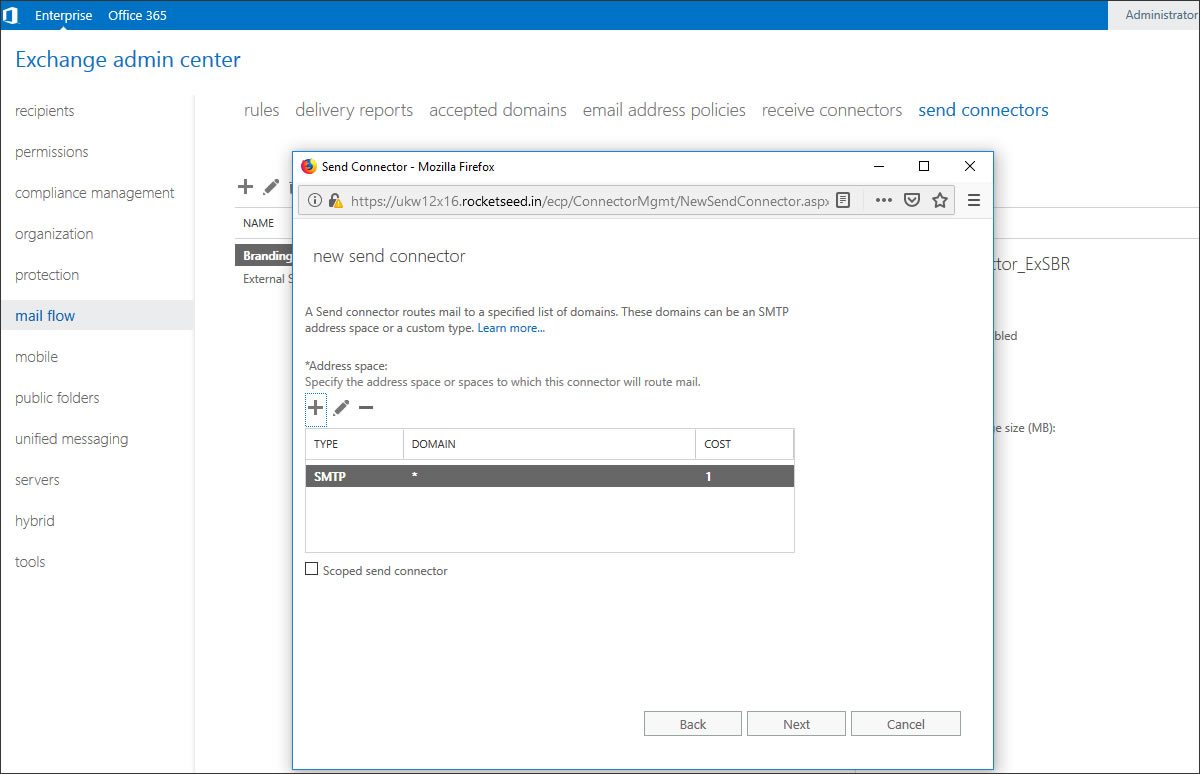Go to recipients in sidebar

45,111
